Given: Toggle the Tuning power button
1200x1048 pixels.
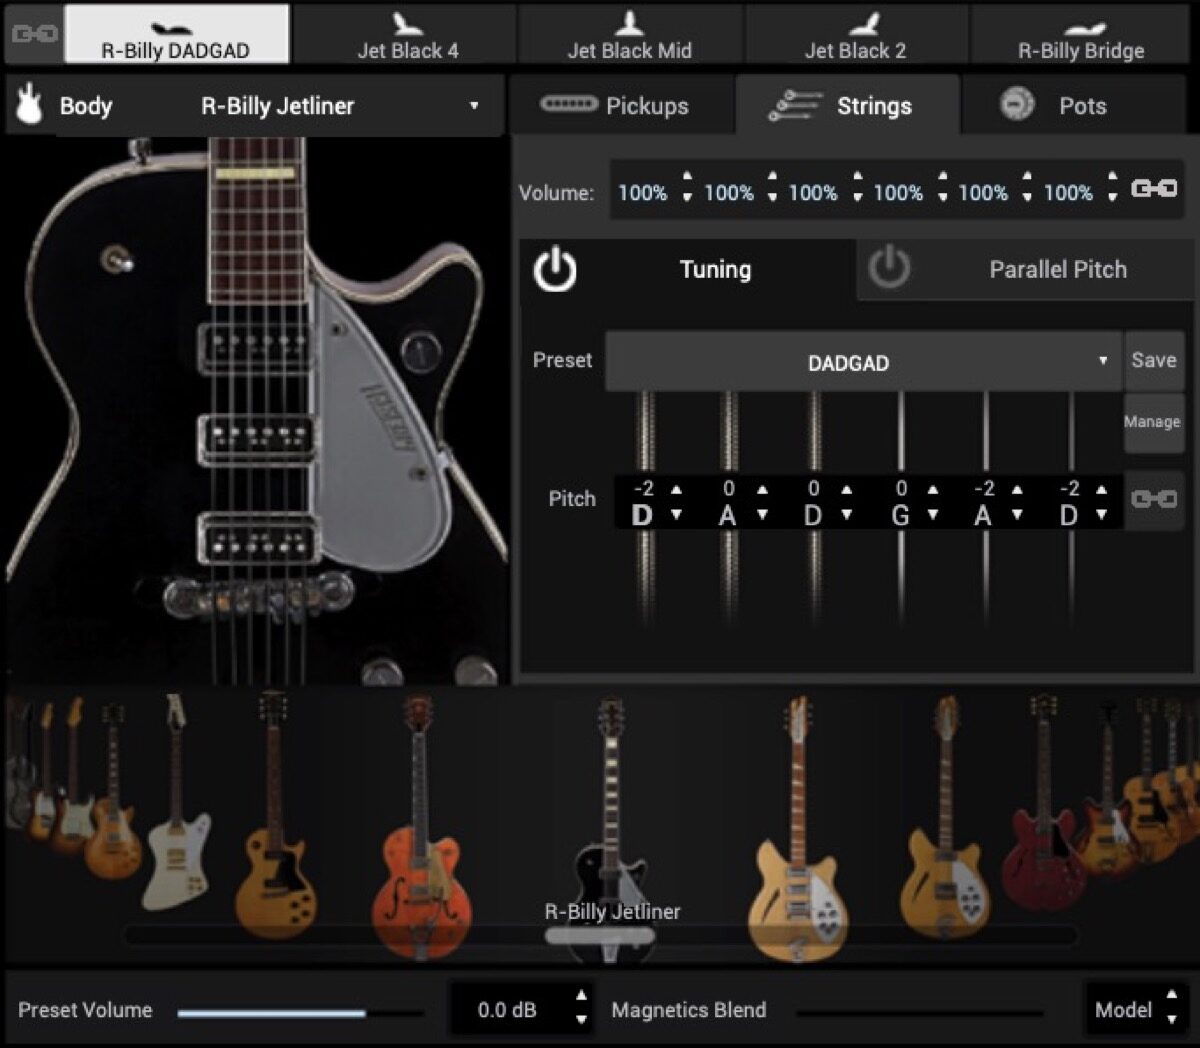Looking at the screenshot, I should [x=555, y=270].
